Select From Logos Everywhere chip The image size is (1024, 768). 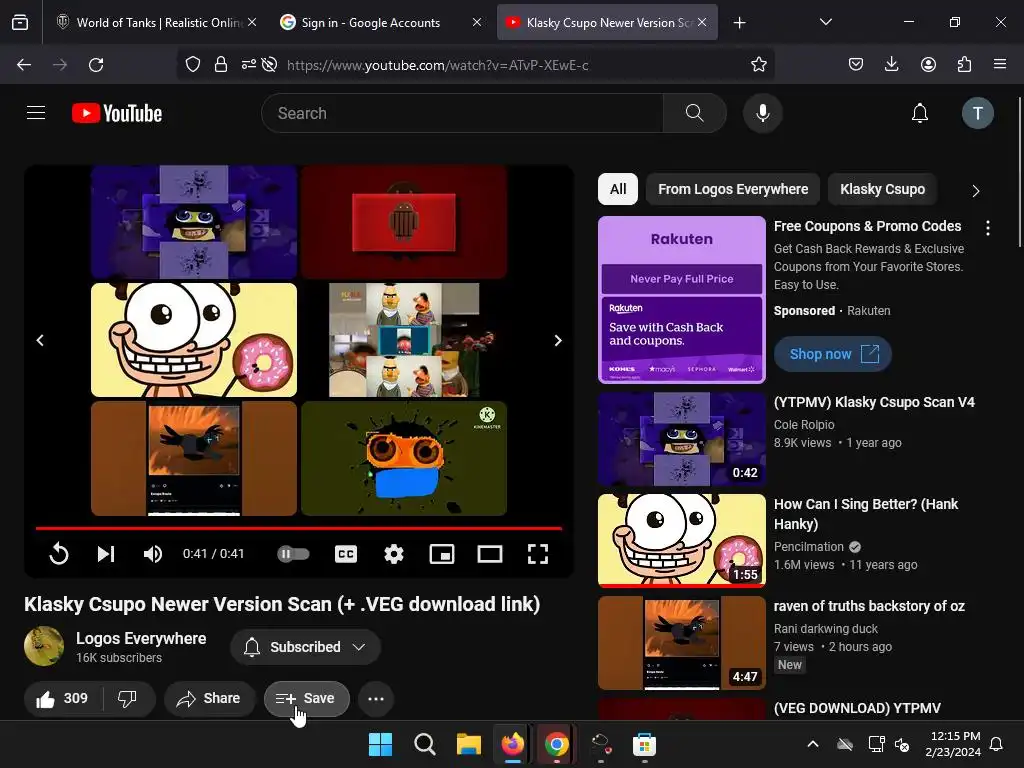point(733,189)
